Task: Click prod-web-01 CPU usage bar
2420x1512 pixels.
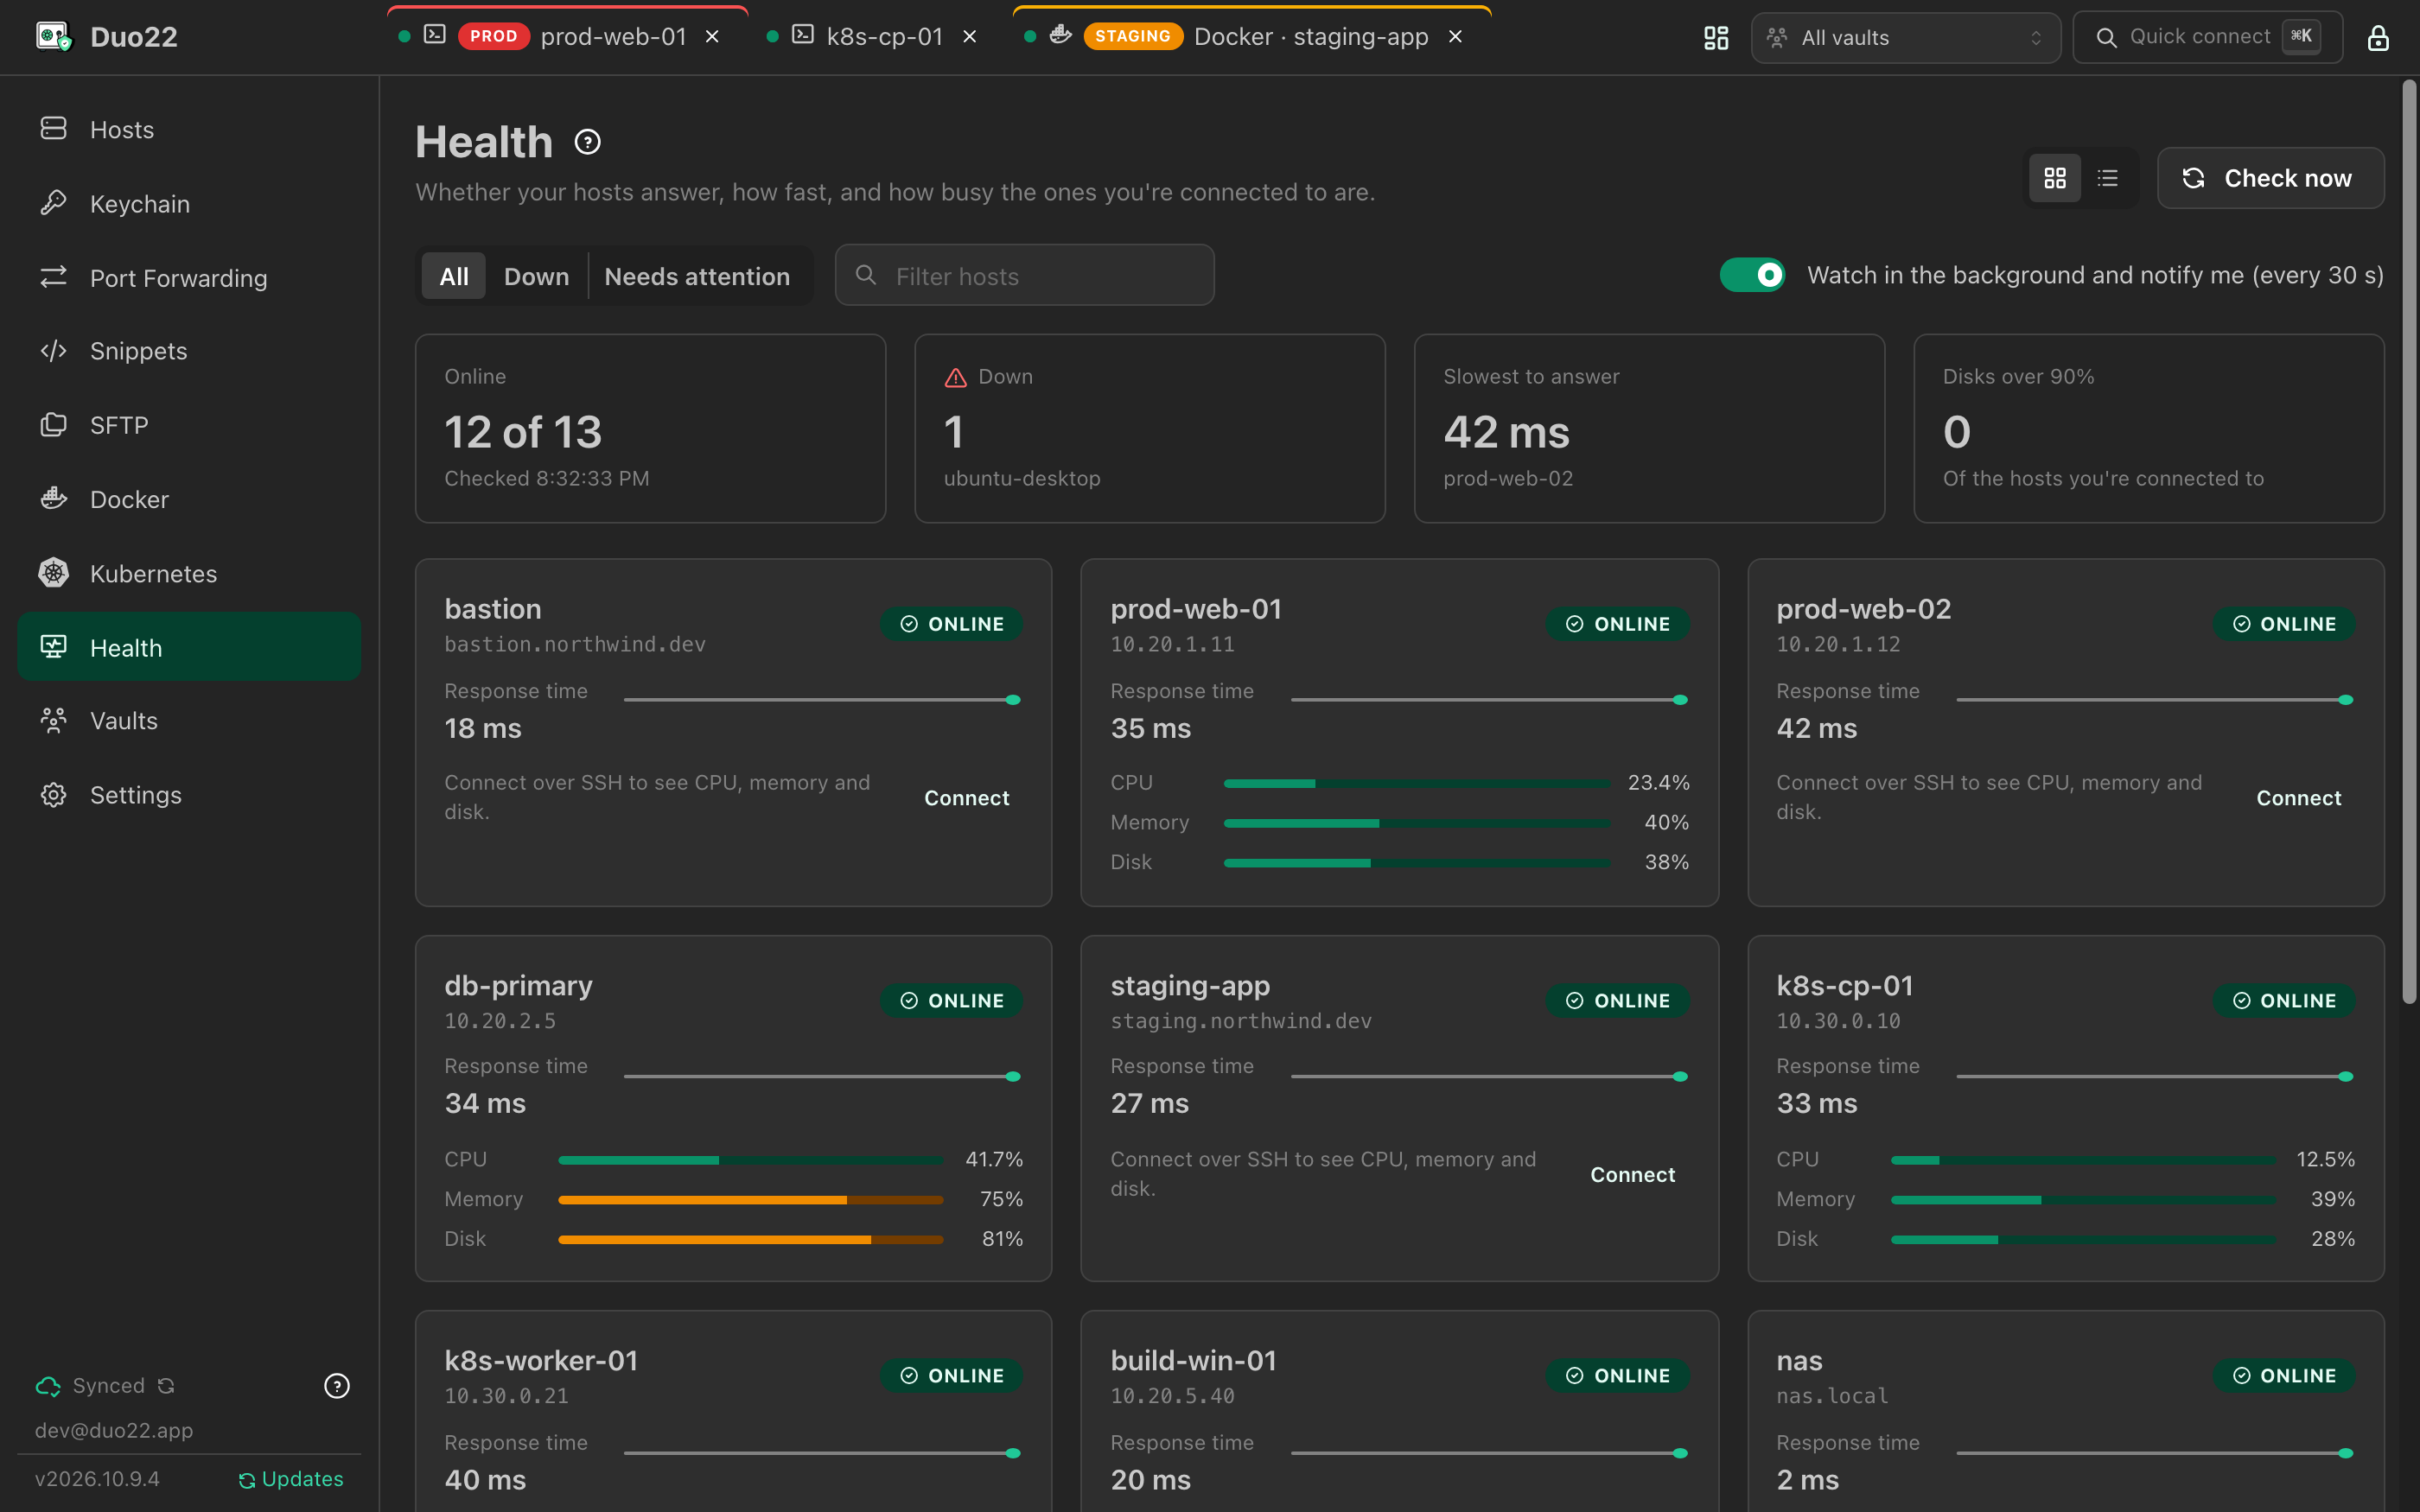Action: click(x=1417, y=783)
